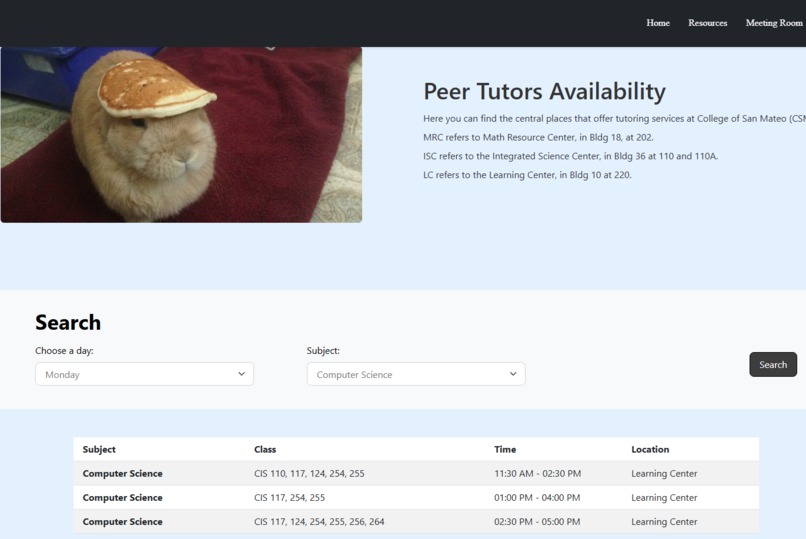Click the Location column header
This screenshot has width=806, height=539.
[650, 449]
